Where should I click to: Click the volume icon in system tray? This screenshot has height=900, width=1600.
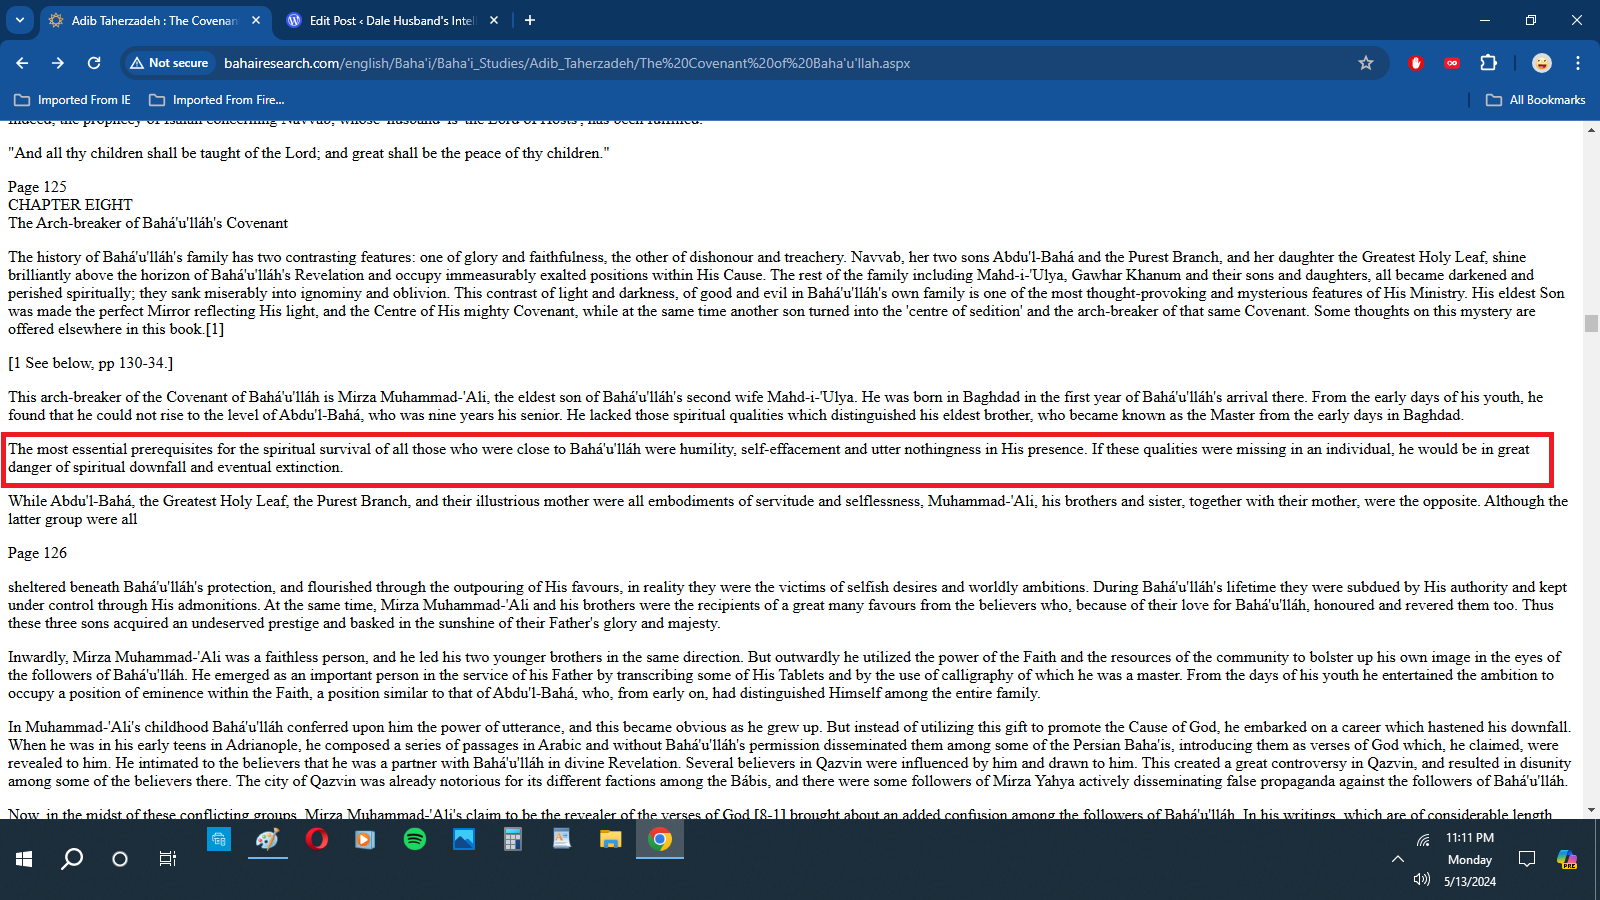pyautogui.click(x=1422, y=880)
